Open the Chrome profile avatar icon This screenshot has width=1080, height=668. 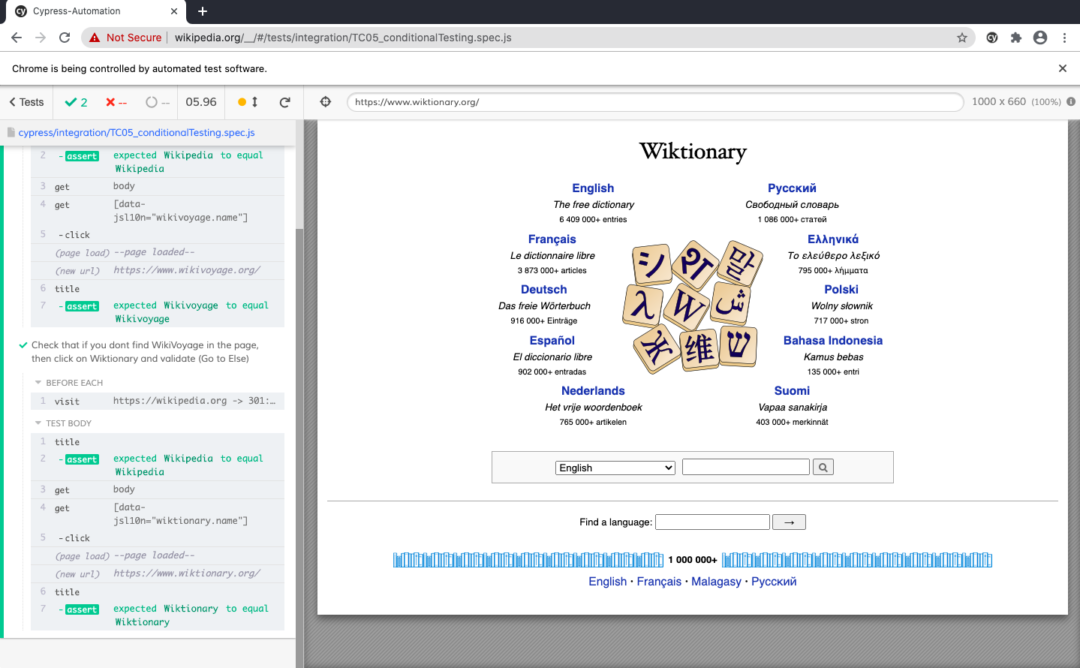[x=1040, y=38]
